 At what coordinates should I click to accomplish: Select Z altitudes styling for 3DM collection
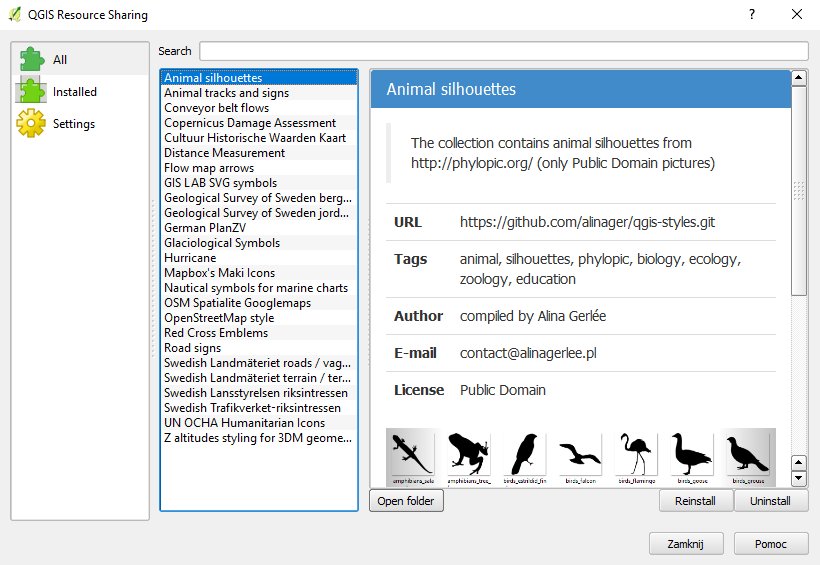tap(259, 438)
